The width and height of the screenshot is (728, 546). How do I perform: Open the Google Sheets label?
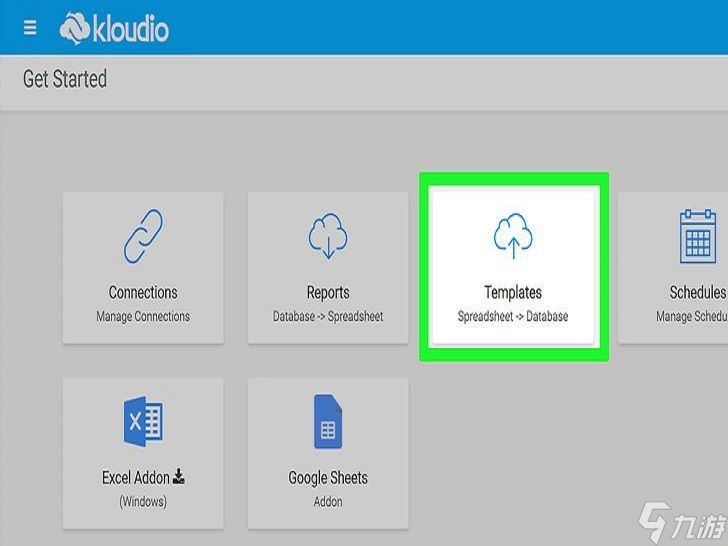[328, 478]
